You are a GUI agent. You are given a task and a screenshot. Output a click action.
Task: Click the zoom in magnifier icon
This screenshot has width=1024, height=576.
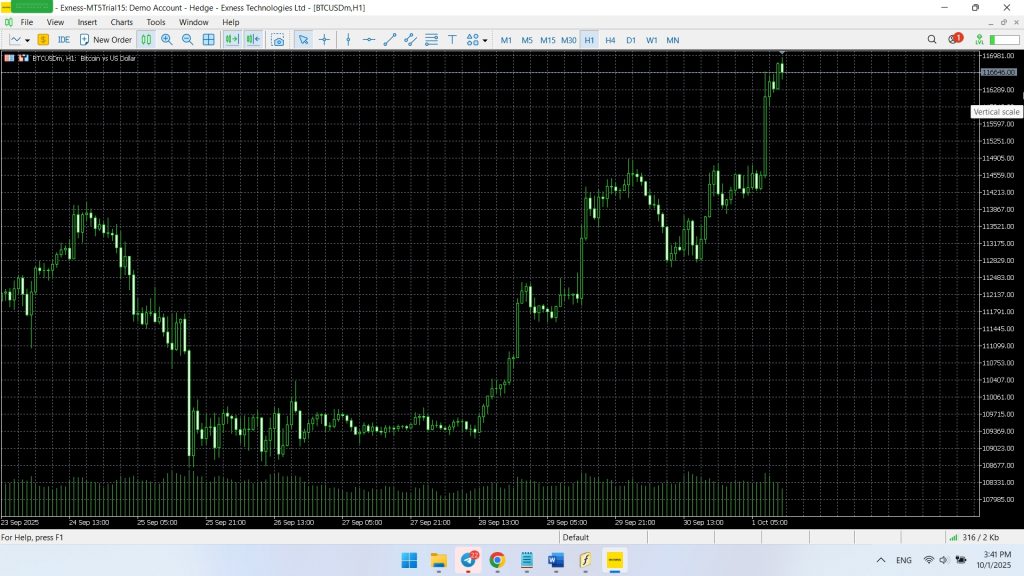pos(166,40)
